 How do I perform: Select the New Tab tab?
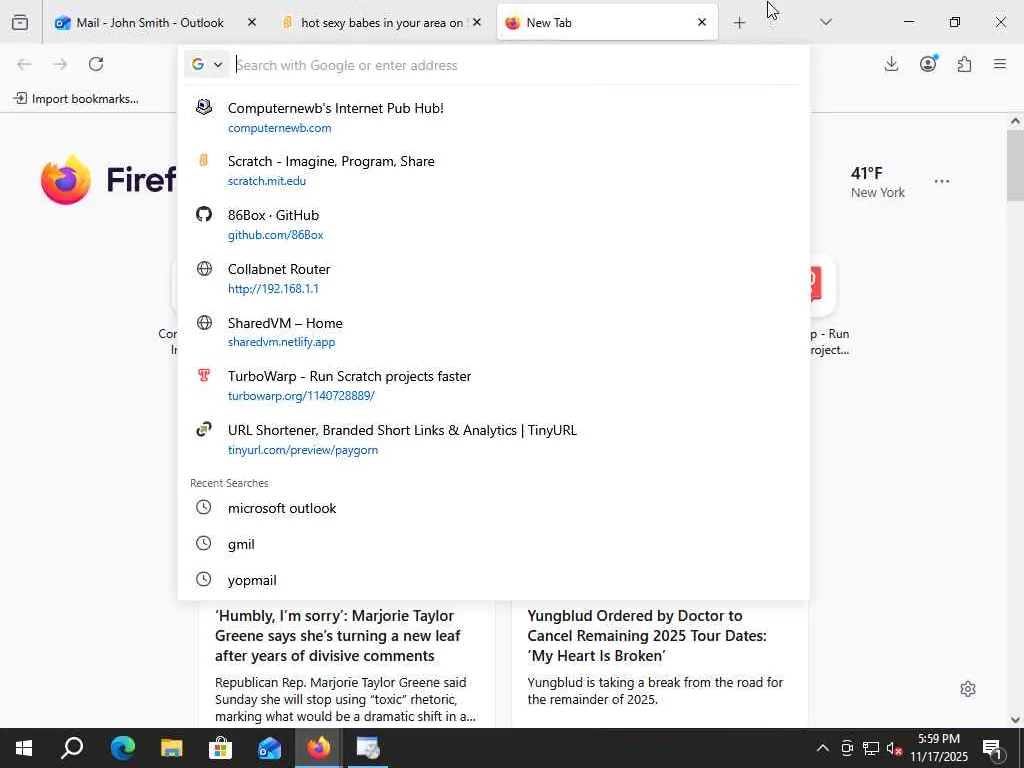tap(607, 22)
